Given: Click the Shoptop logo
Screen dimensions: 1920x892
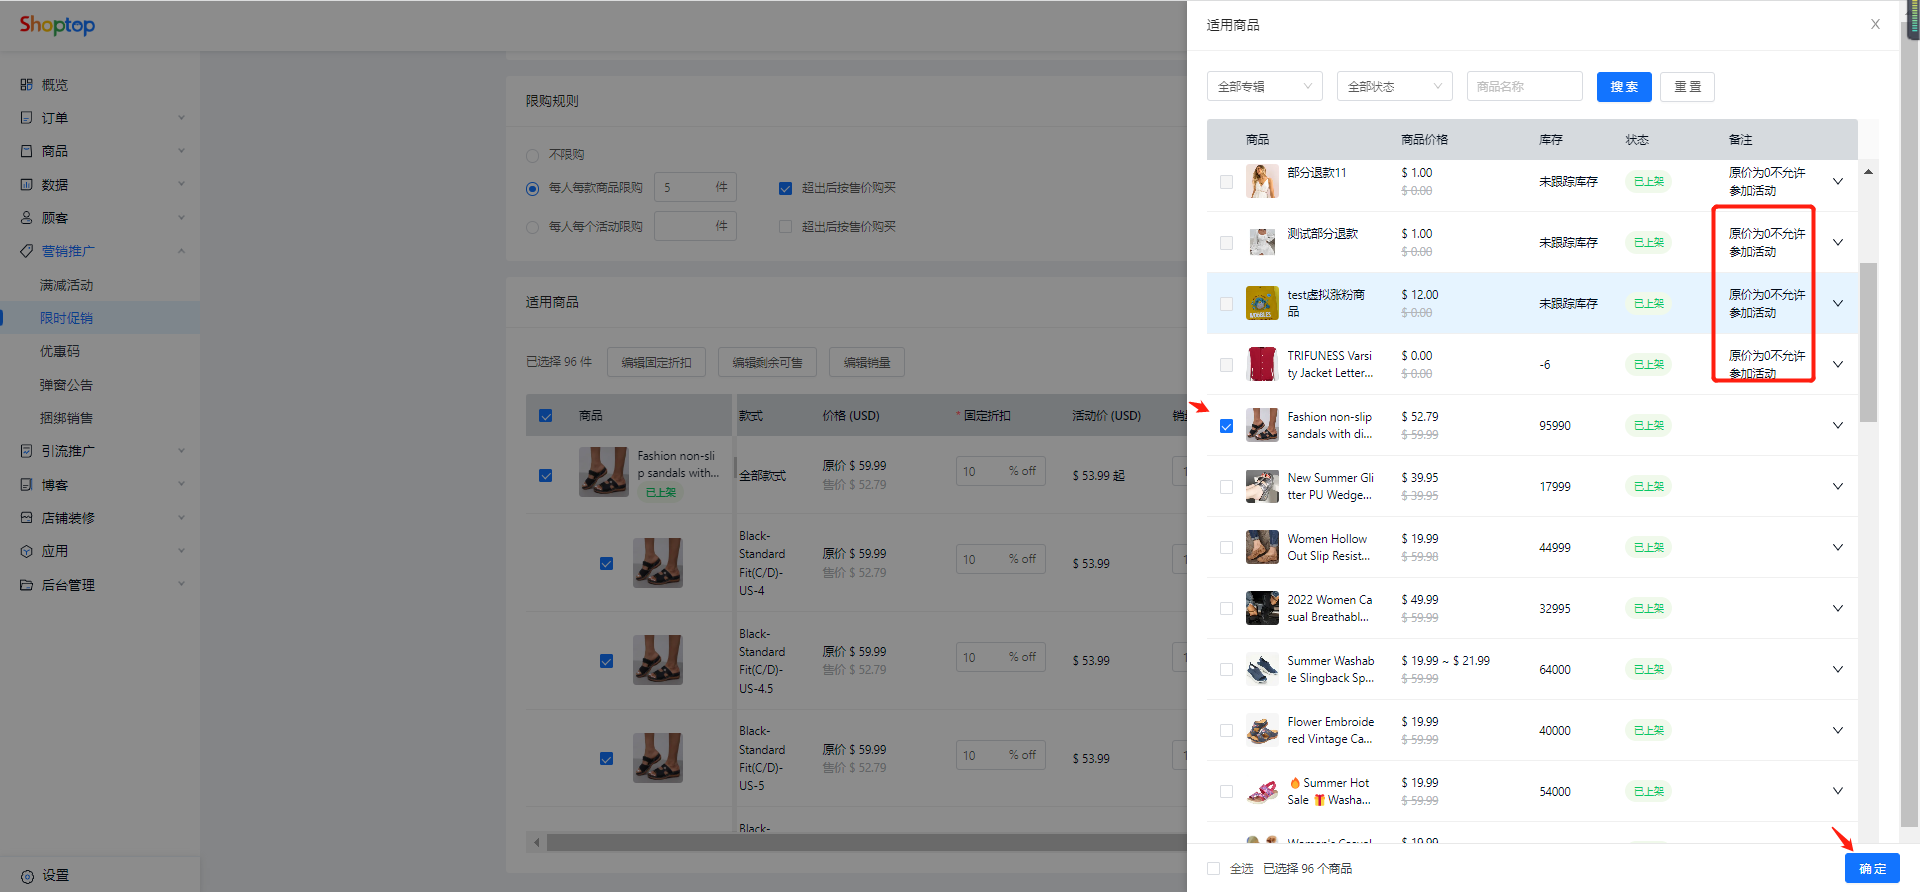Looking at the screenshot, I should [x=57, y=25].
